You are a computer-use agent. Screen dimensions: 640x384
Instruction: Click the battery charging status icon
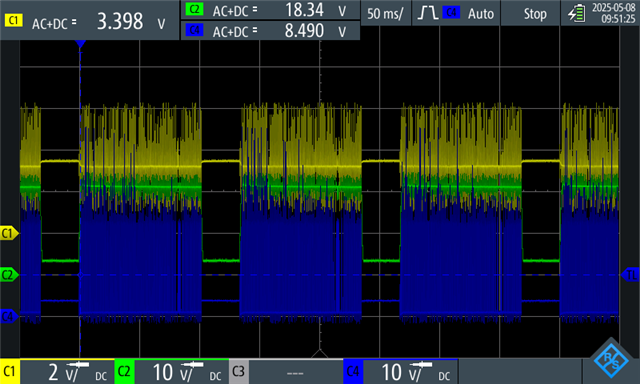(577, 13)
